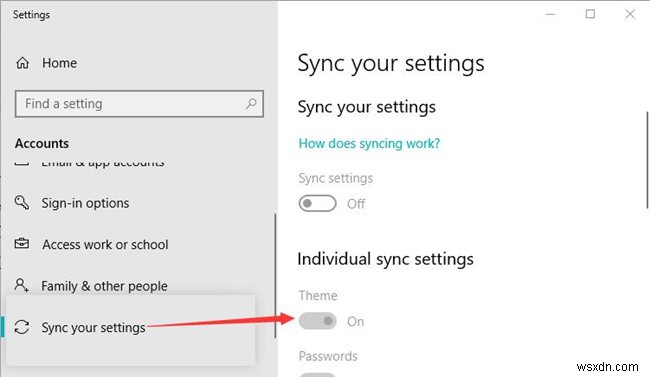Focus the Find a setting search field
650x377 pixels.
pos(139,104)
